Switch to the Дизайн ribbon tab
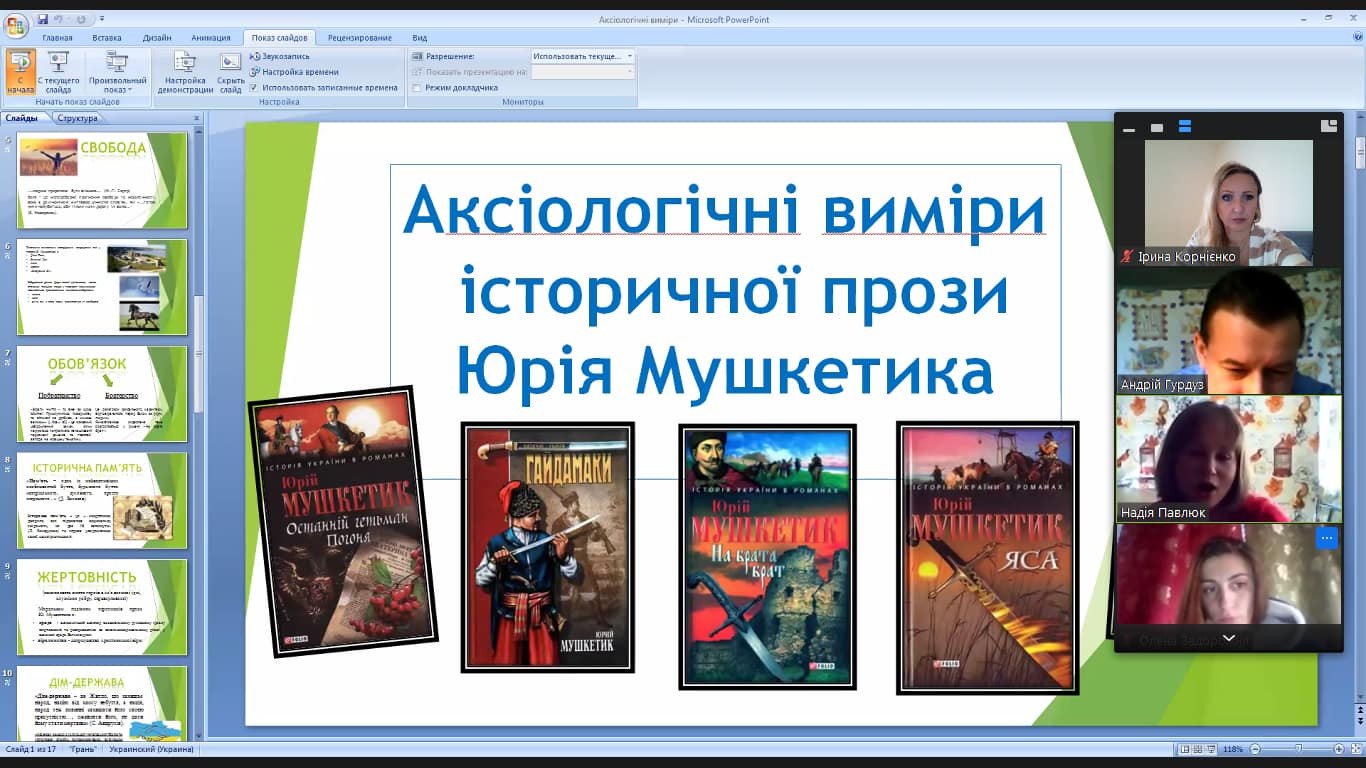The width and height of the screenshot is (1366, 768). click(157, 38)
